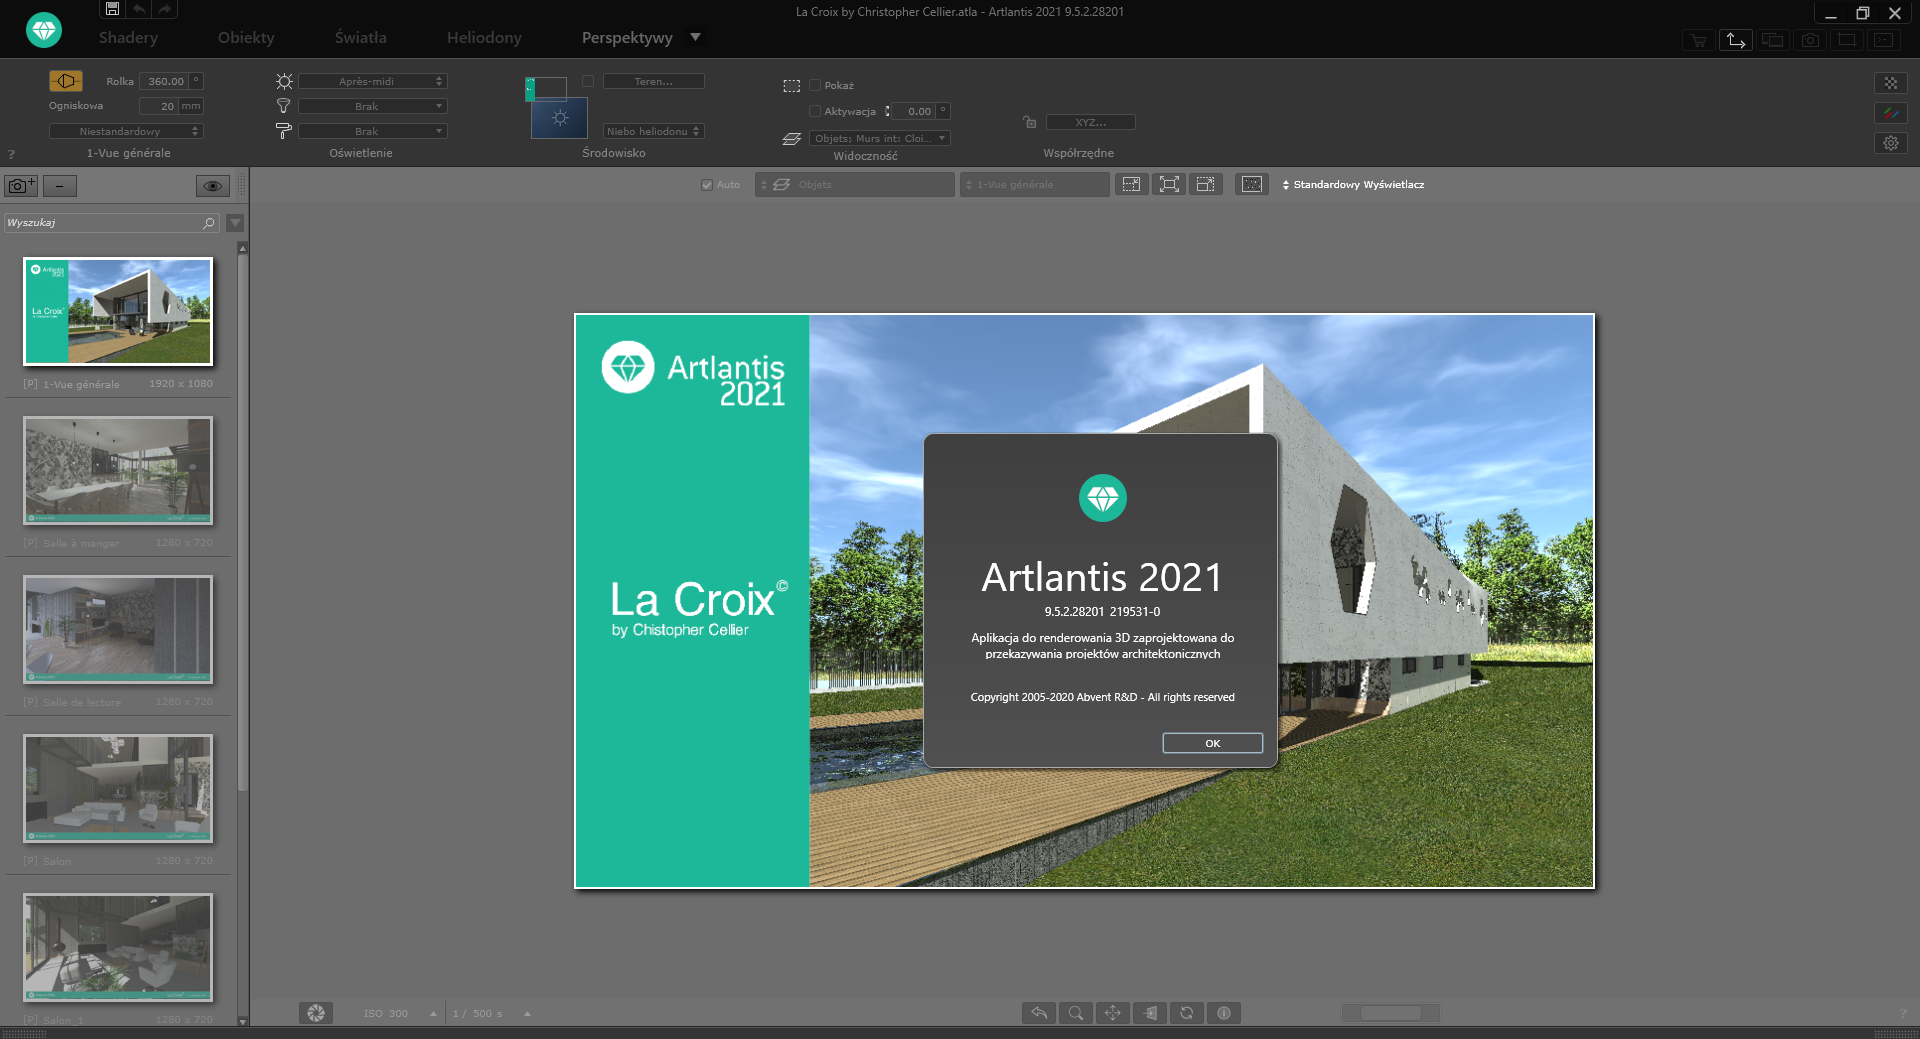Click the XYZ... coordinates button
This screenshot has height=1039, width=1920.
click(x=1091, y=122)
